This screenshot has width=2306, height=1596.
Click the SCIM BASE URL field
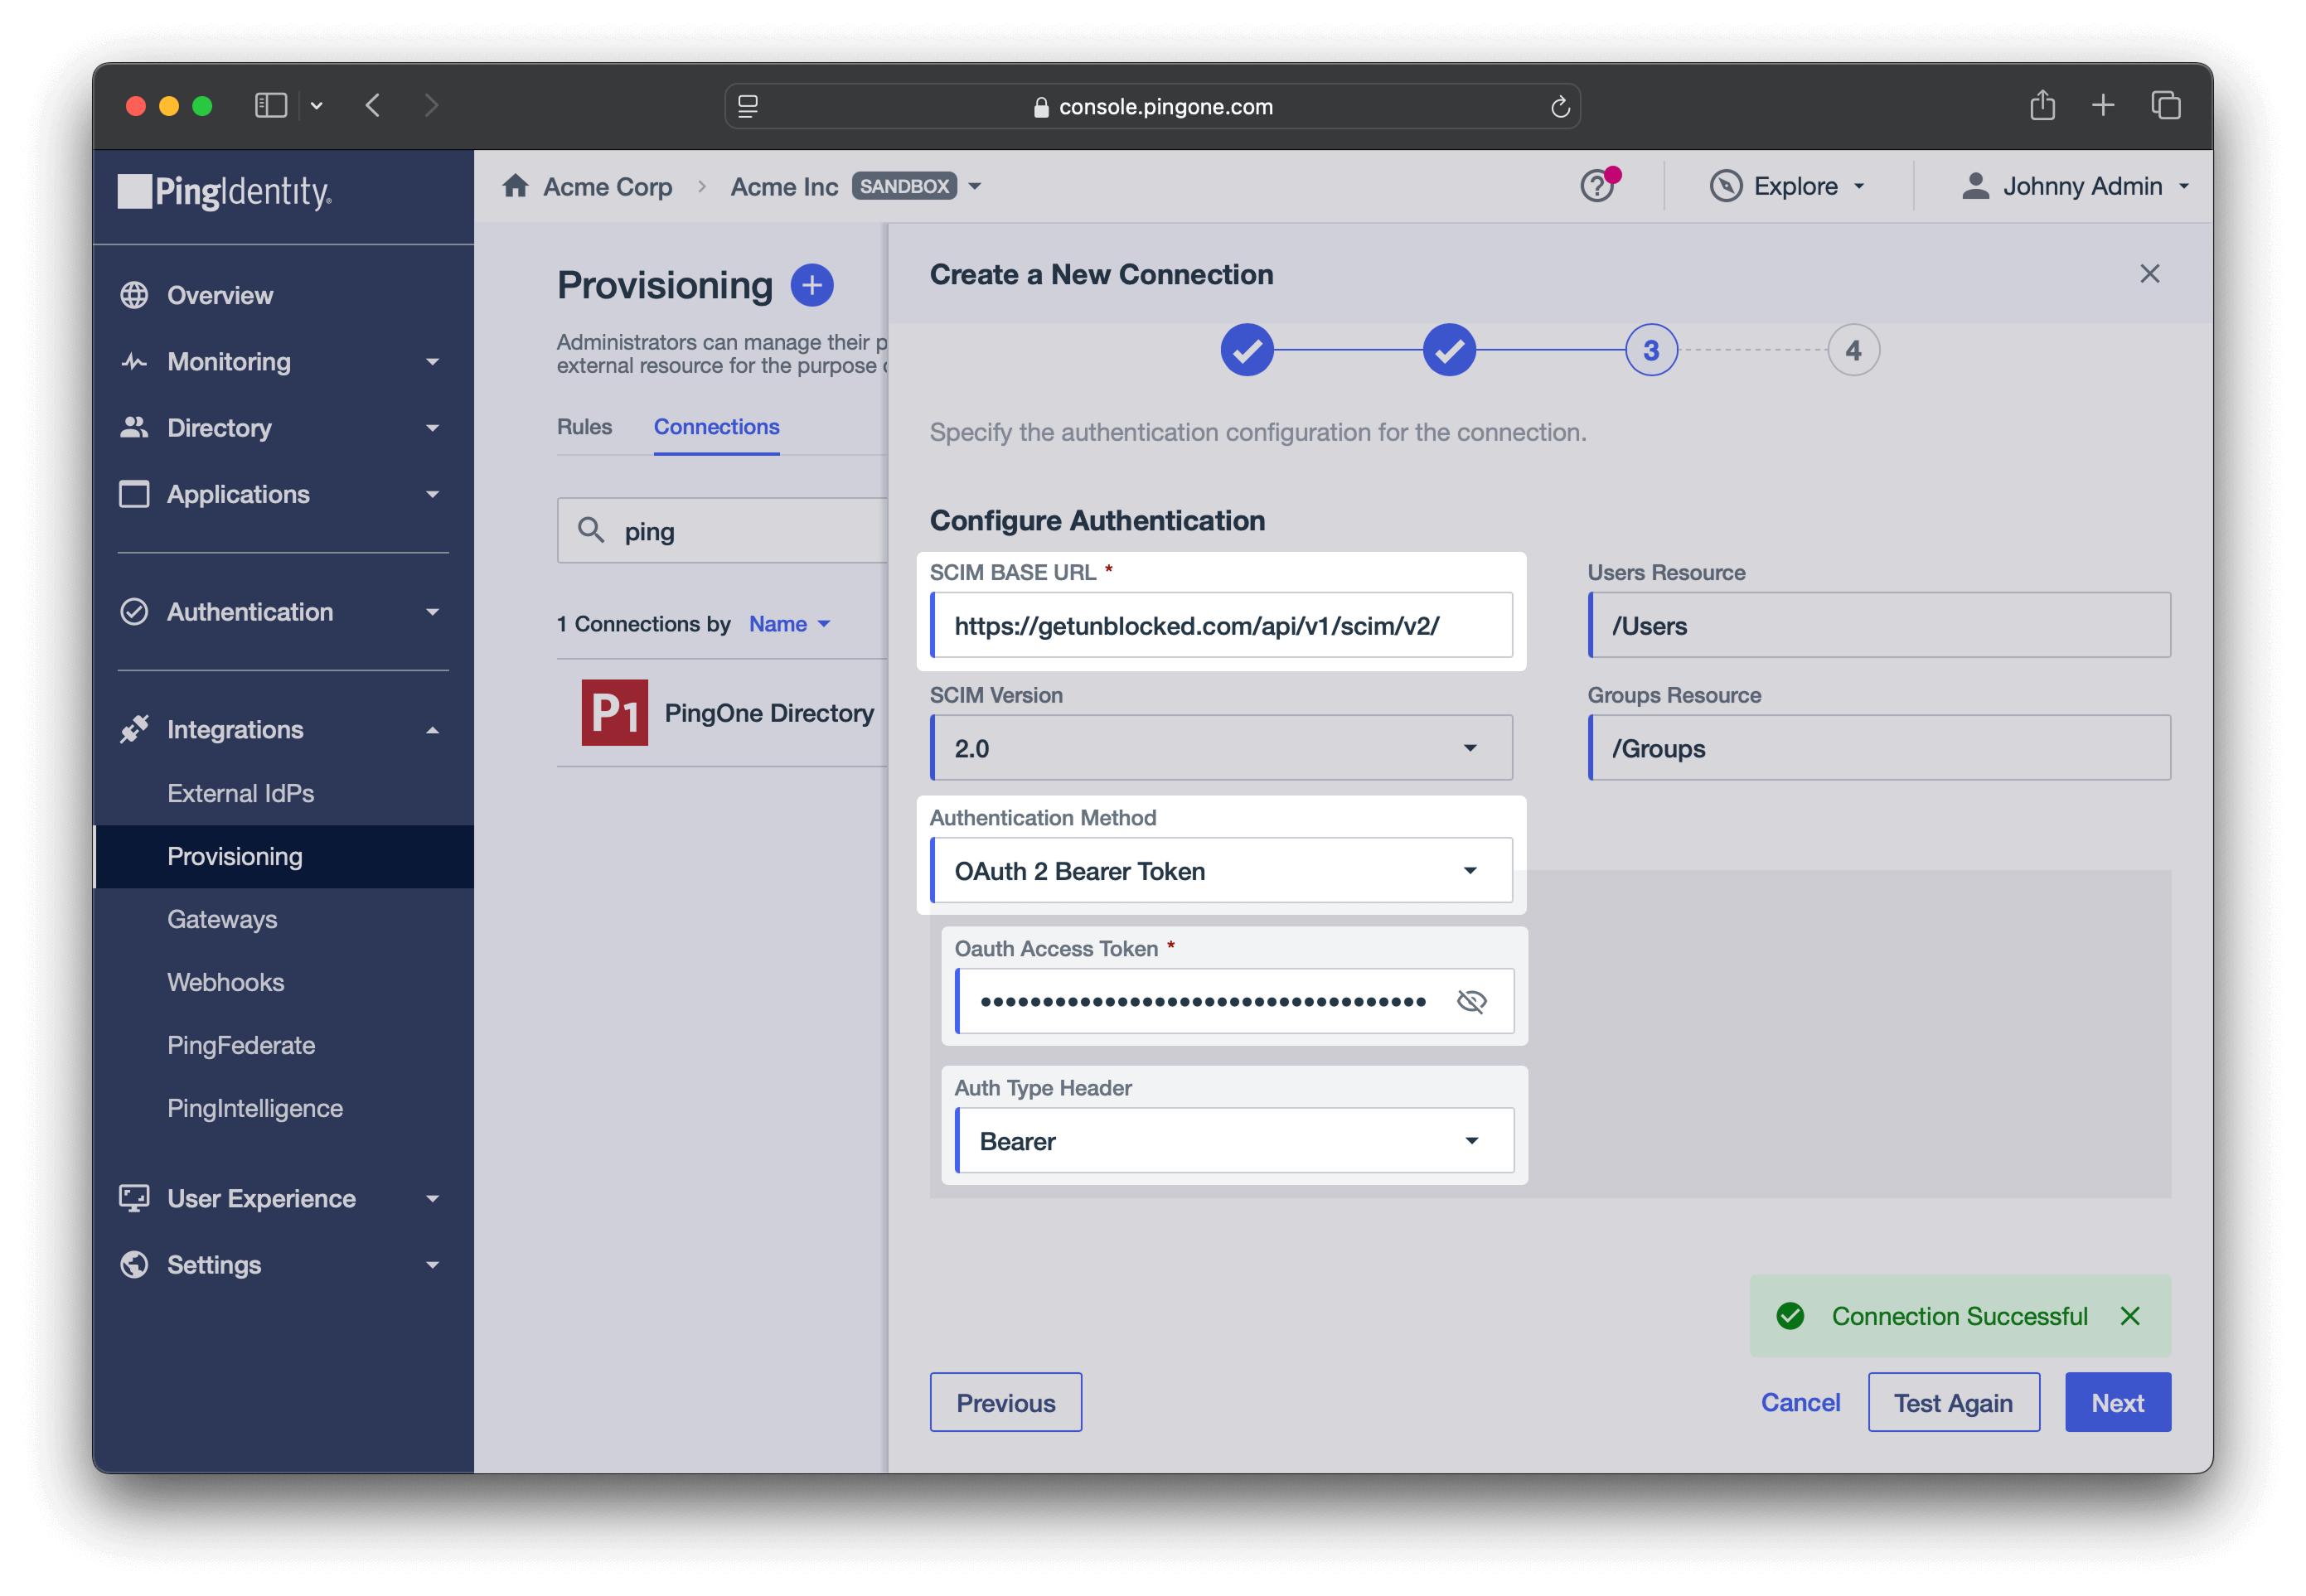[x=1221, y=625]
